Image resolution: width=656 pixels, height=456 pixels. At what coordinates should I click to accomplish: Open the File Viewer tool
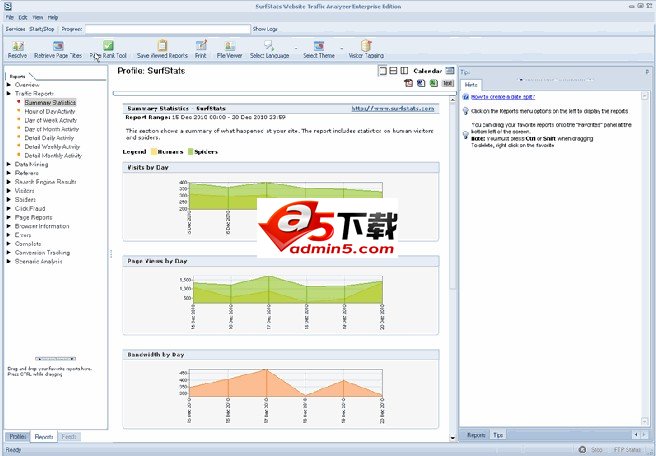point(230,46)
